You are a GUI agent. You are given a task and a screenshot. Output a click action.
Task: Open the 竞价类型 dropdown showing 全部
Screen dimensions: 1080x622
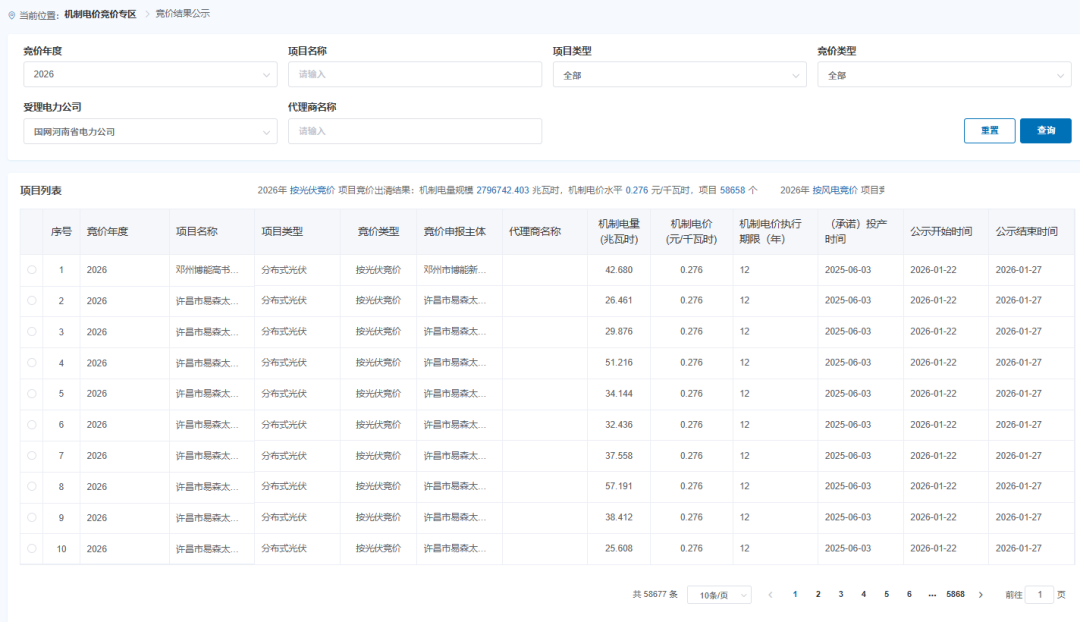point(943,74)
